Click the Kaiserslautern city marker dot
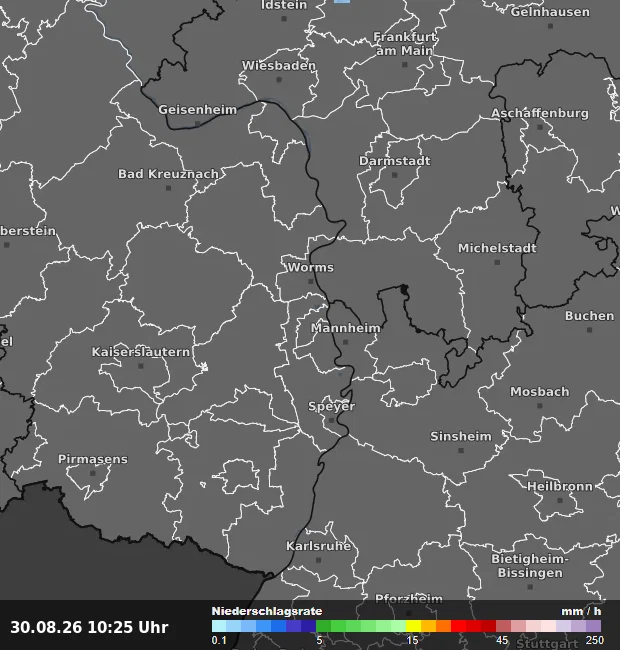The image size is (620, 650). tap(141, 366)
